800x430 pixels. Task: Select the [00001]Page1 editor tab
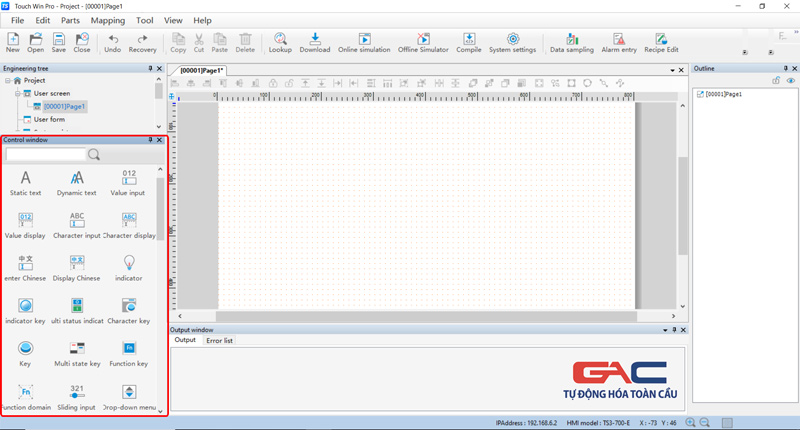click(x=202, y=70)
